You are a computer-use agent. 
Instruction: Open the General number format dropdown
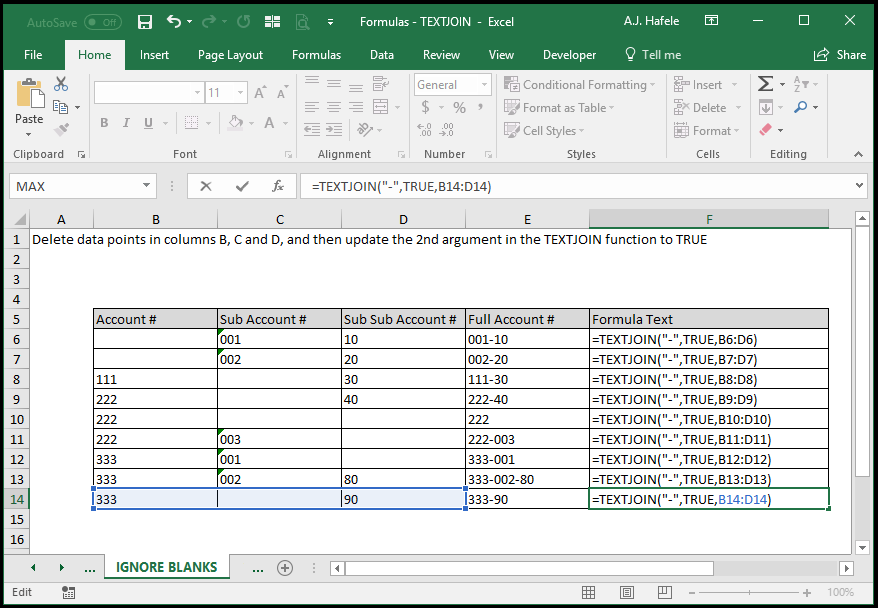(x=485, y=85)
